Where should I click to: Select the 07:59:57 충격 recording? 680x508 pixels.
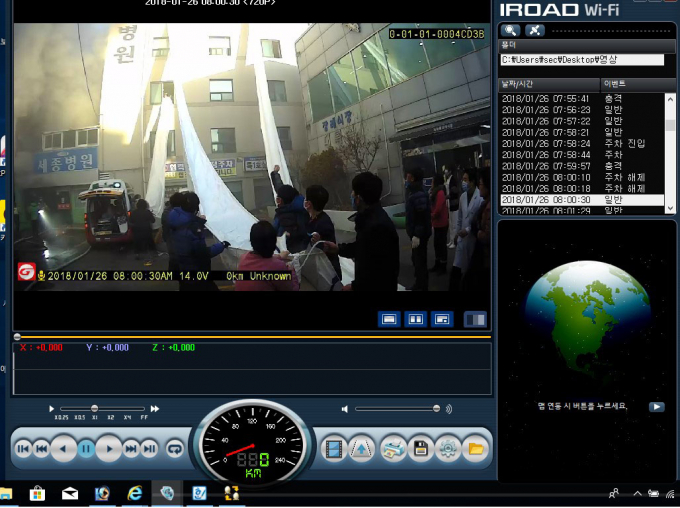click(582, 166)
